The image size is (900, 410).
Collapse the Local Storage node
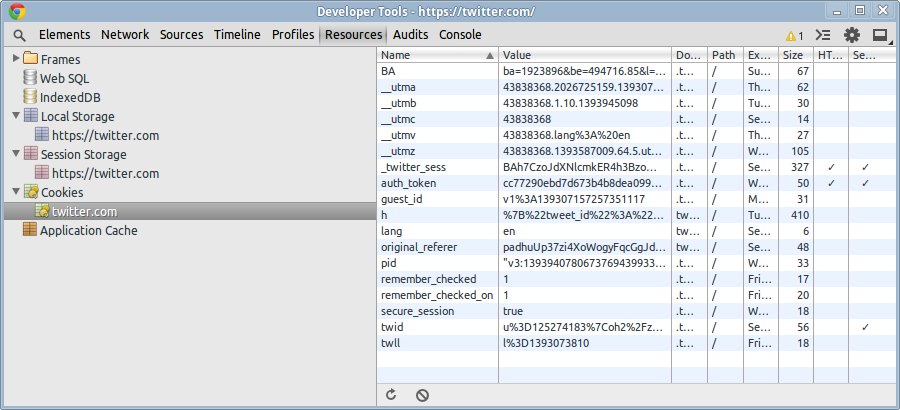(16, 115)
